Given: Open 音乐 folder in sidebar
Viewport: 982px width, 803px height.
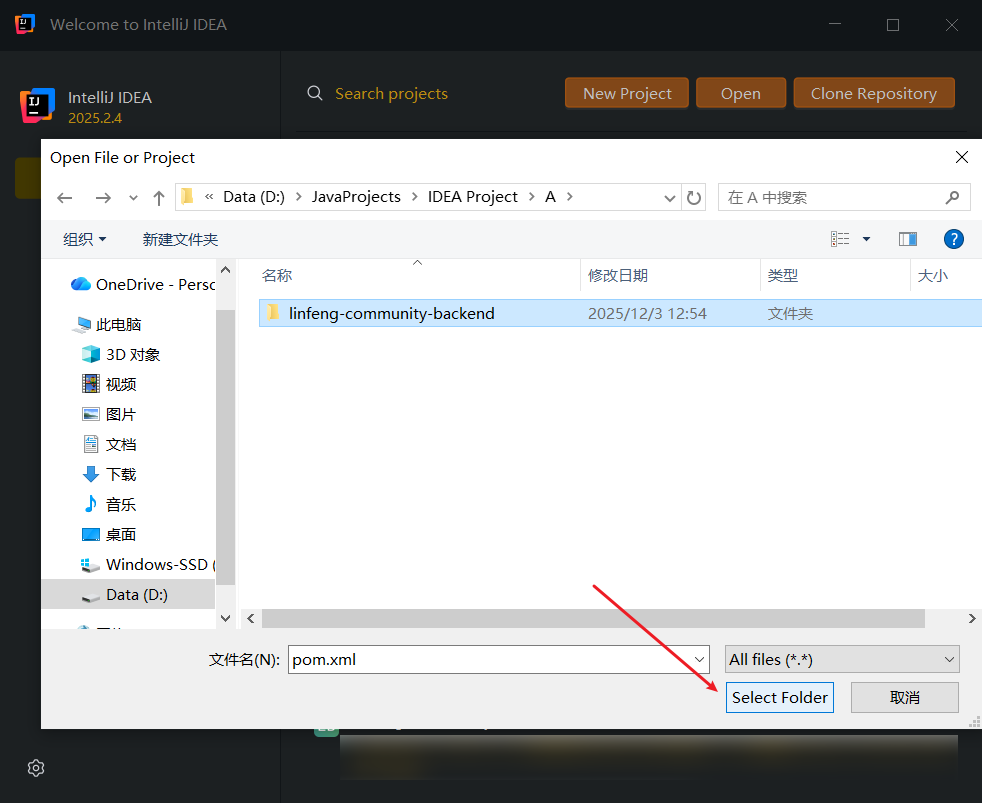Looking at the screenshot, I should (110, 504).
